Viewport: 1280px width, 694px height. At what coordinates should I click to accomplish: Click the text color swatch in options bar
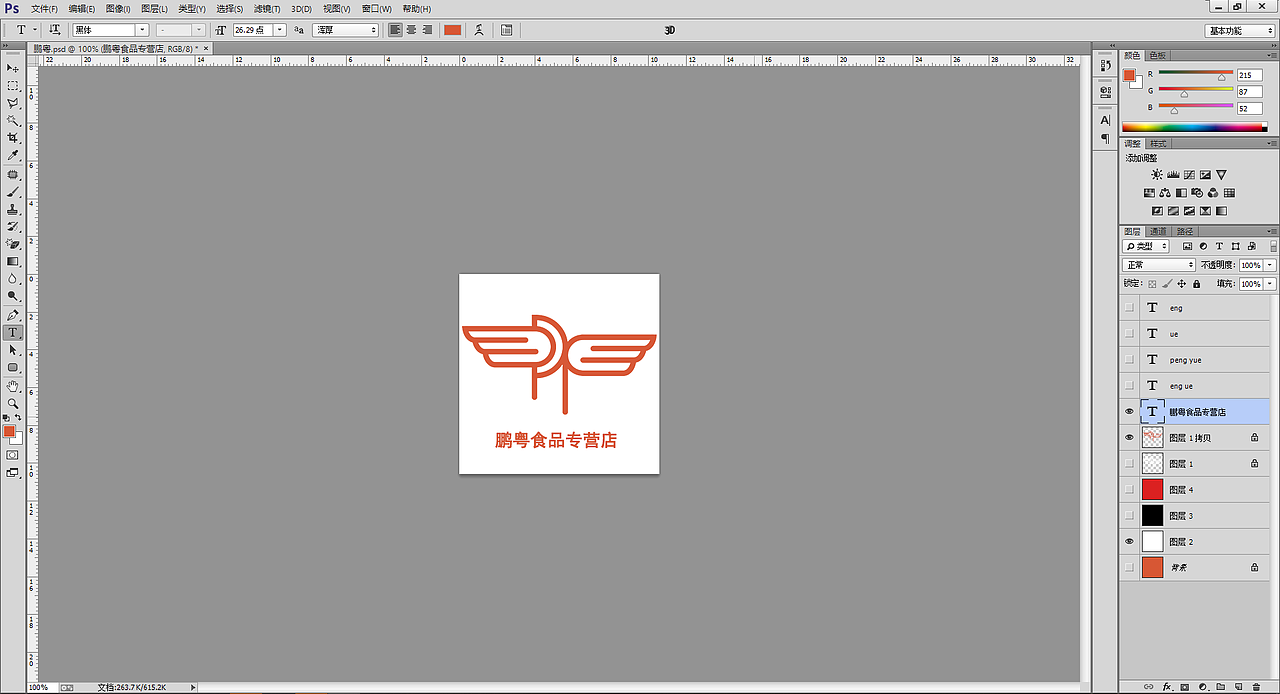pos(452,30)
